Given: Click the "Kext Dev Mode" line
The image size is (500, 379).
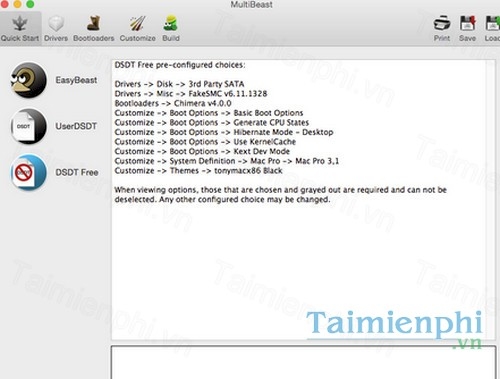Looking at the screenshot, I should pyautogui.click(x=202, y=151).
